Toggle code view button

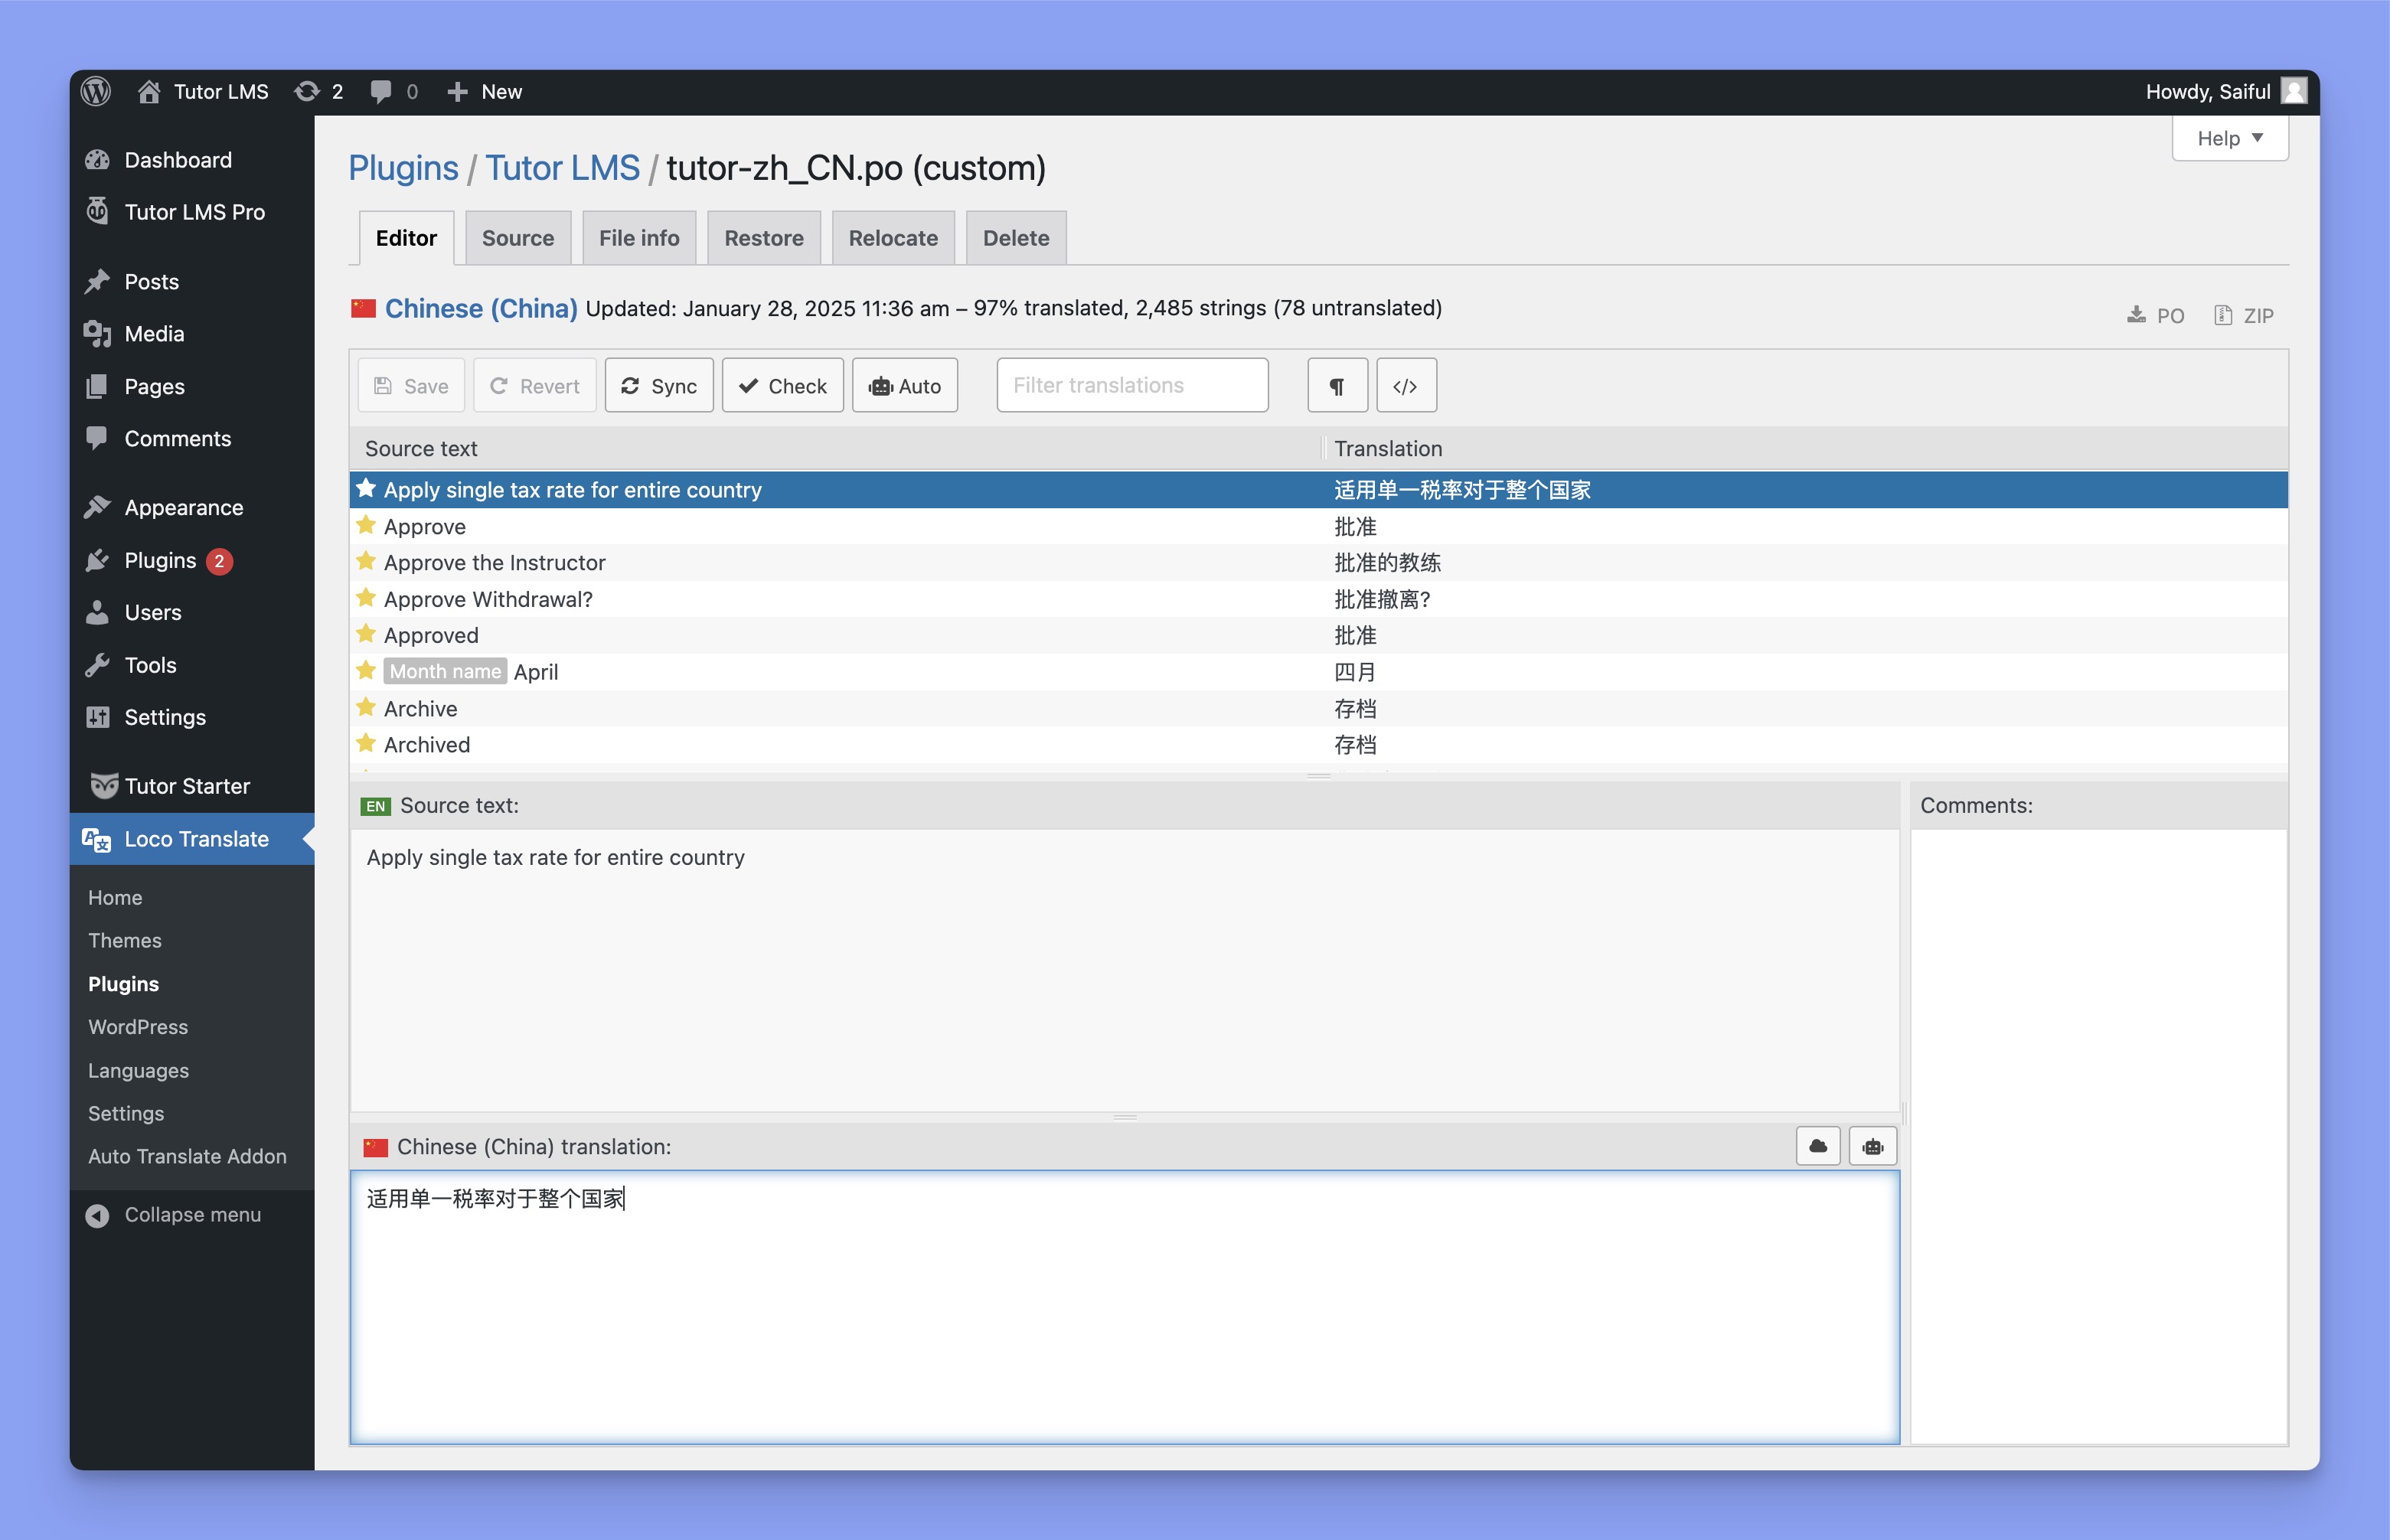[1406, 385]
